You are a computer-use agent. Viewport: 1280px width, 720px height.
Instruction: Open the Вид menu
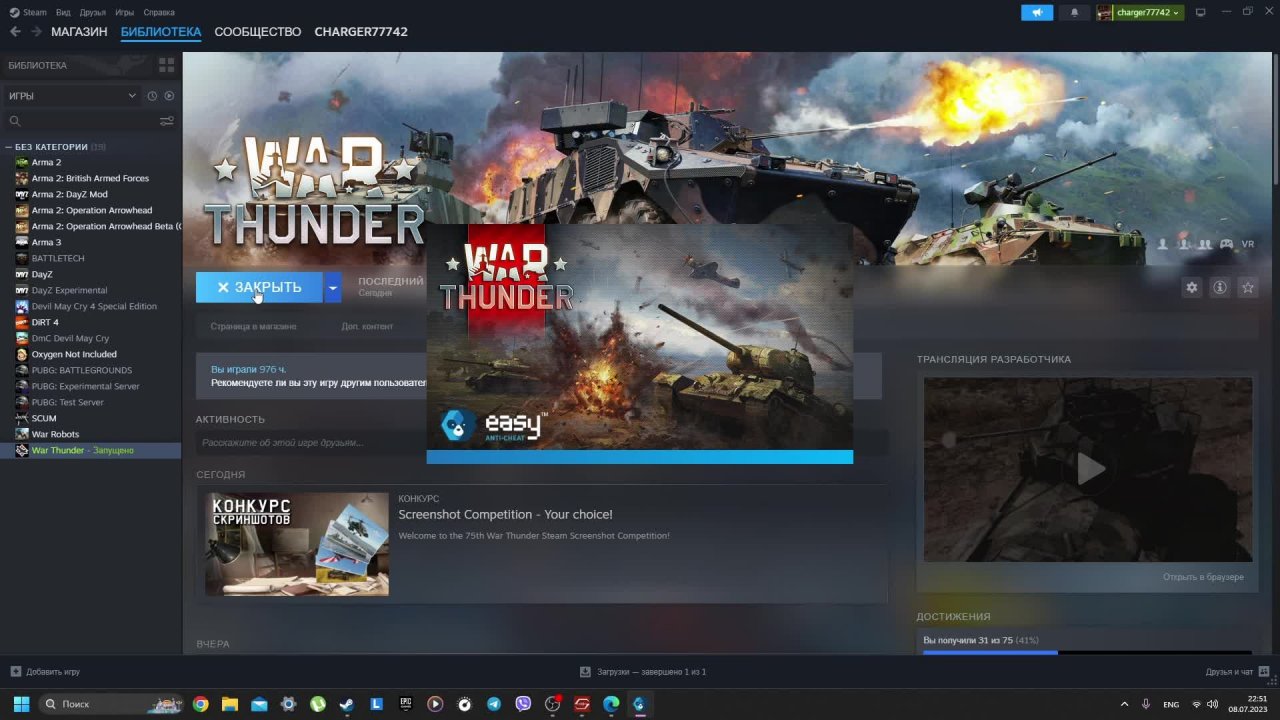tap(63, 12)
